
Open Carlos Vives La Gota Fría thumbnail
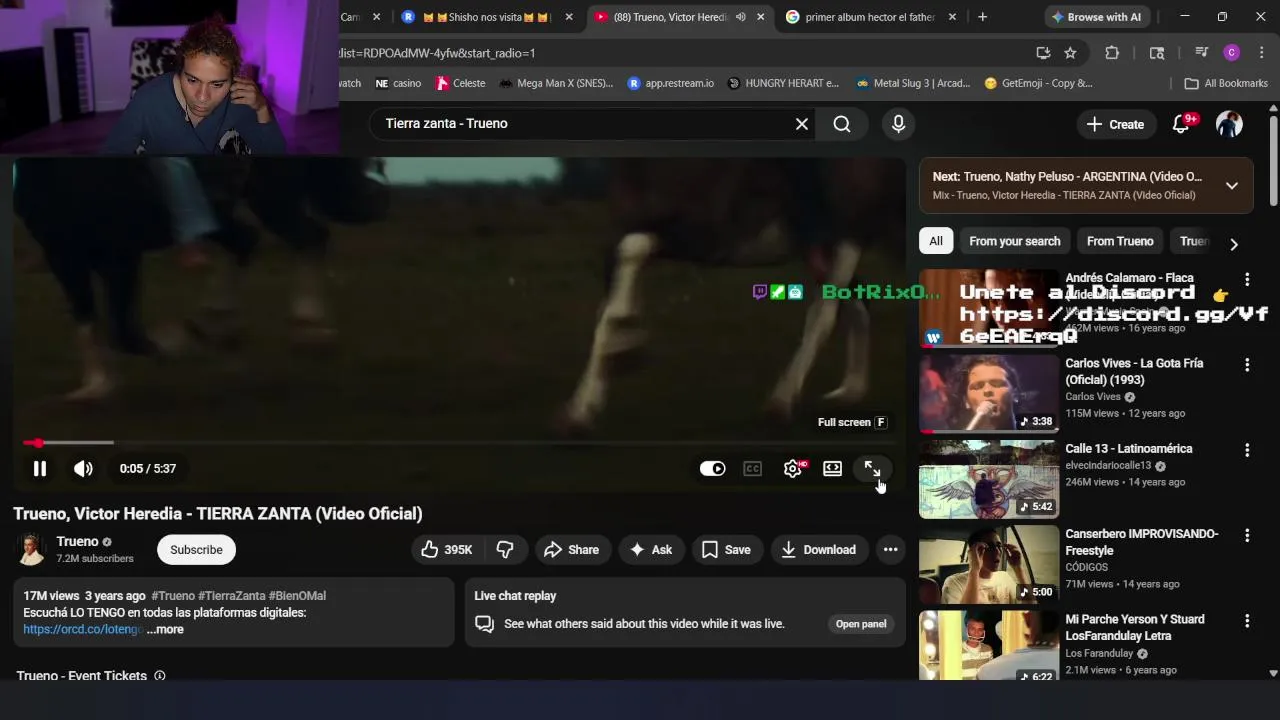point(988,394)
